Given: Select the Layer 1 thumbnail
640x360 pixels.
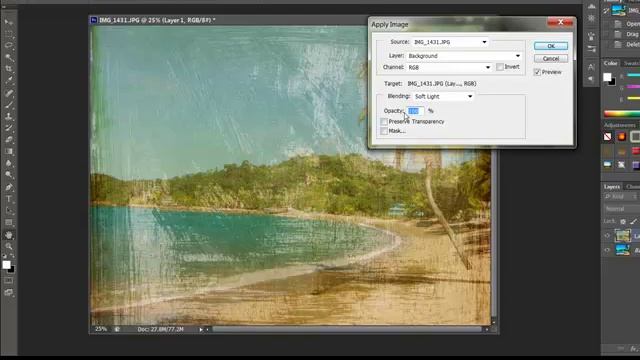Looking at the screenshot, I should pyautogui.click(x=622, y=236).
